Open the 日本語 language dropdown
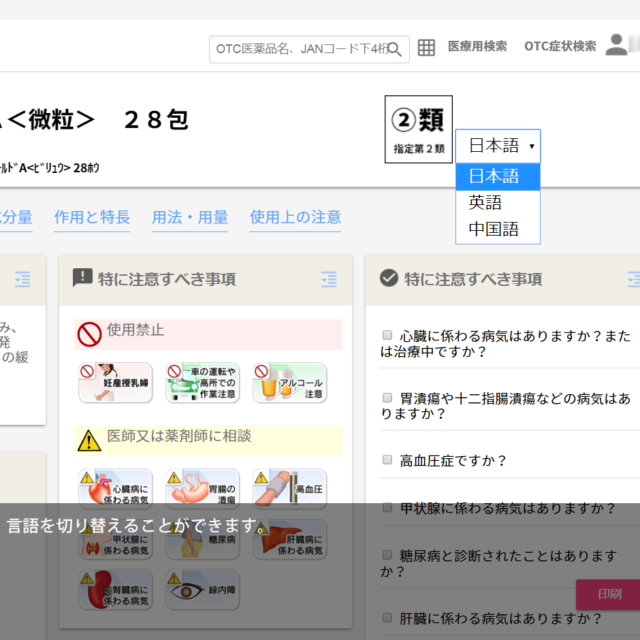Screen dimensions: 640x640 click(498, 146)
